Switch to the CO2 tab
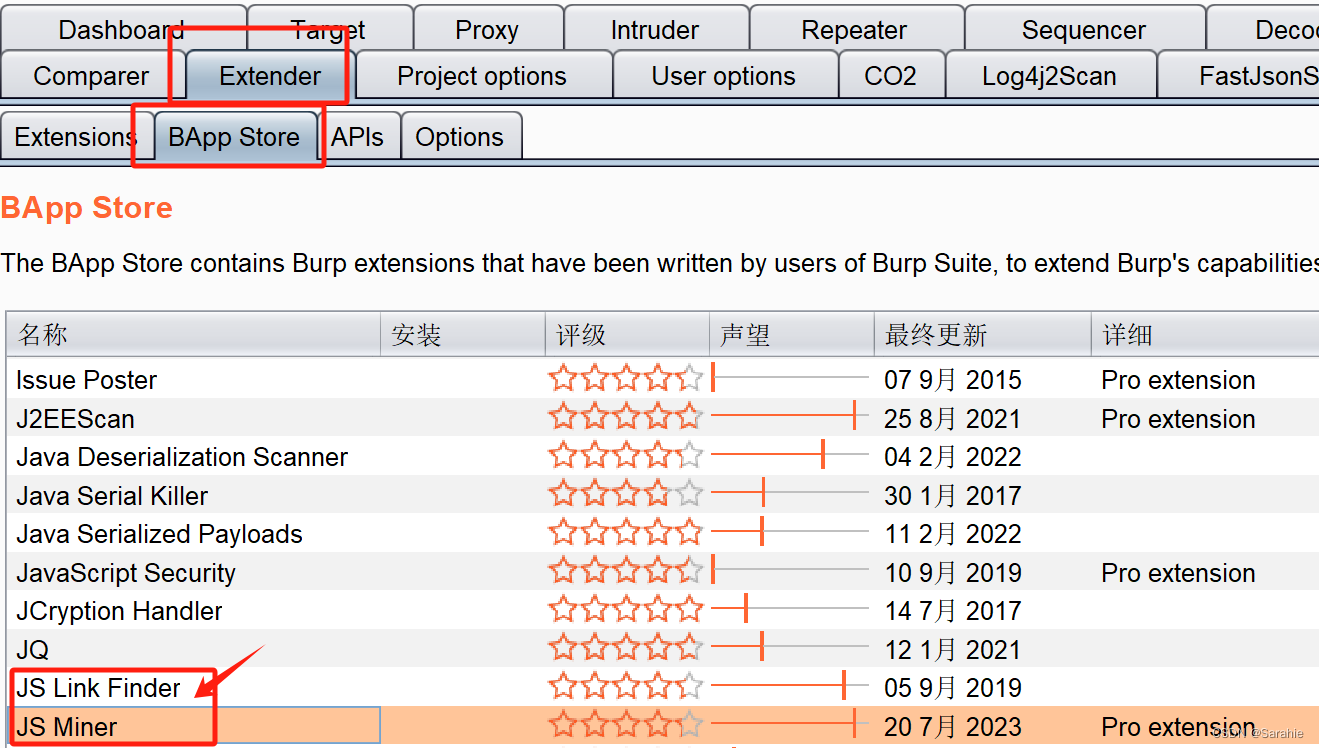 [x=890, y=76]
